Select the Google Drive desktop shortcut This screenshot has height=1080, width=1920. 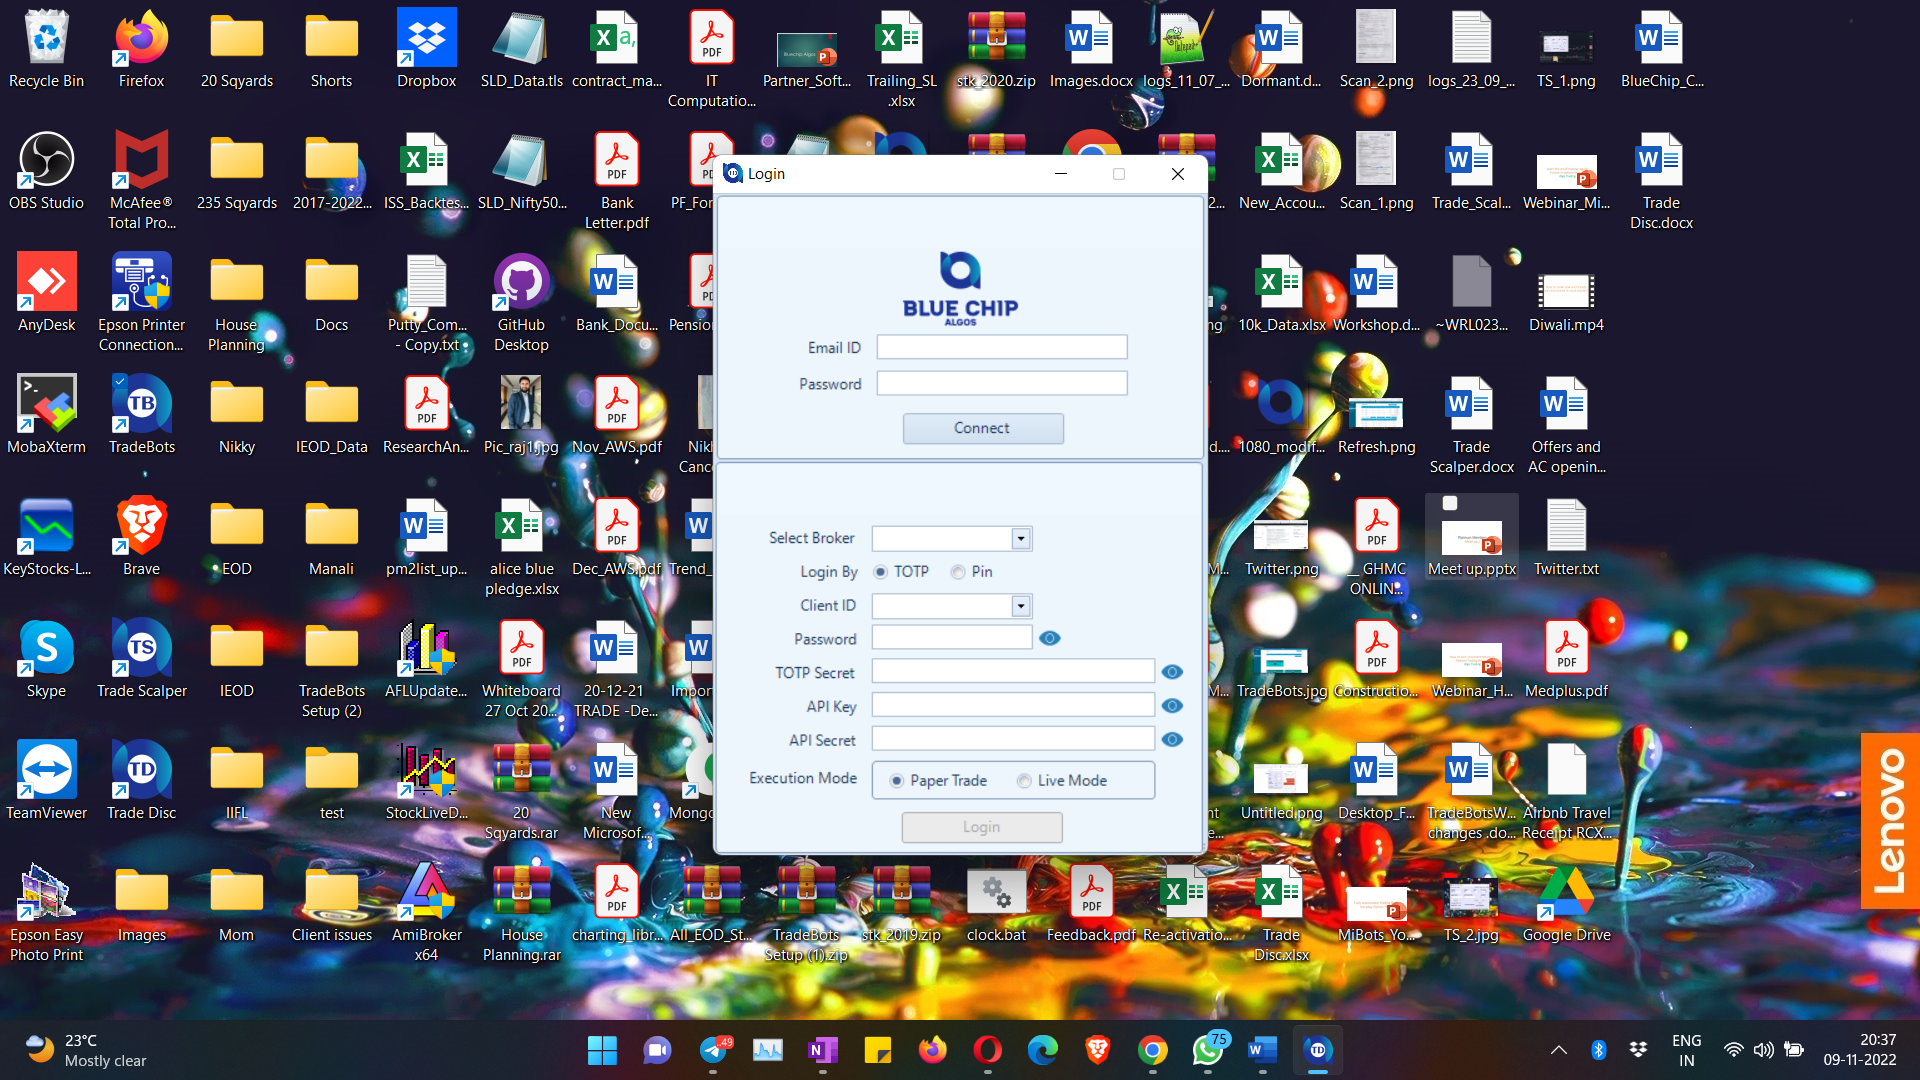point(1566,904)
